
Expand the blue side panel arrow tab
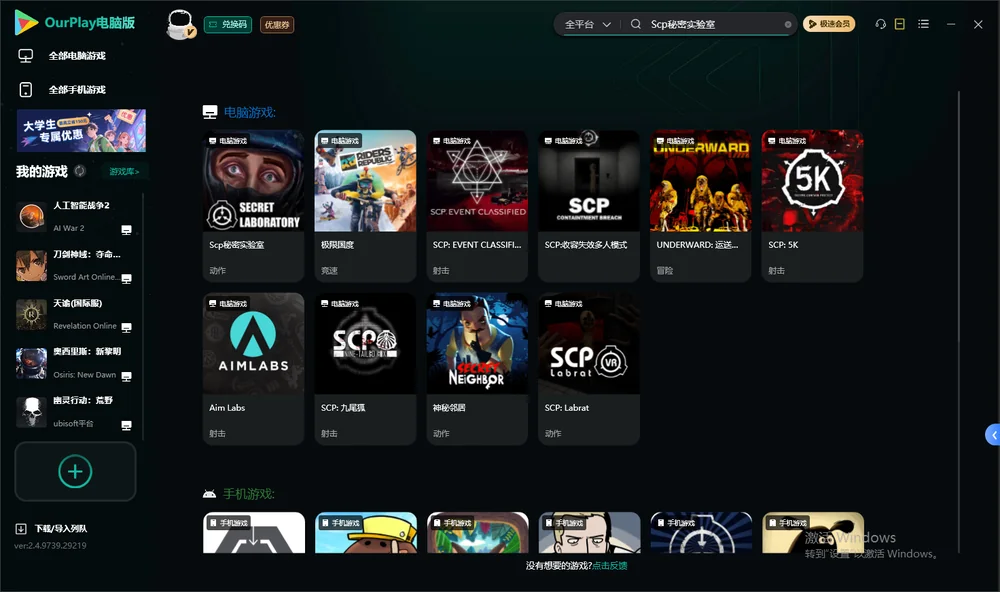[x=992, y=434]
